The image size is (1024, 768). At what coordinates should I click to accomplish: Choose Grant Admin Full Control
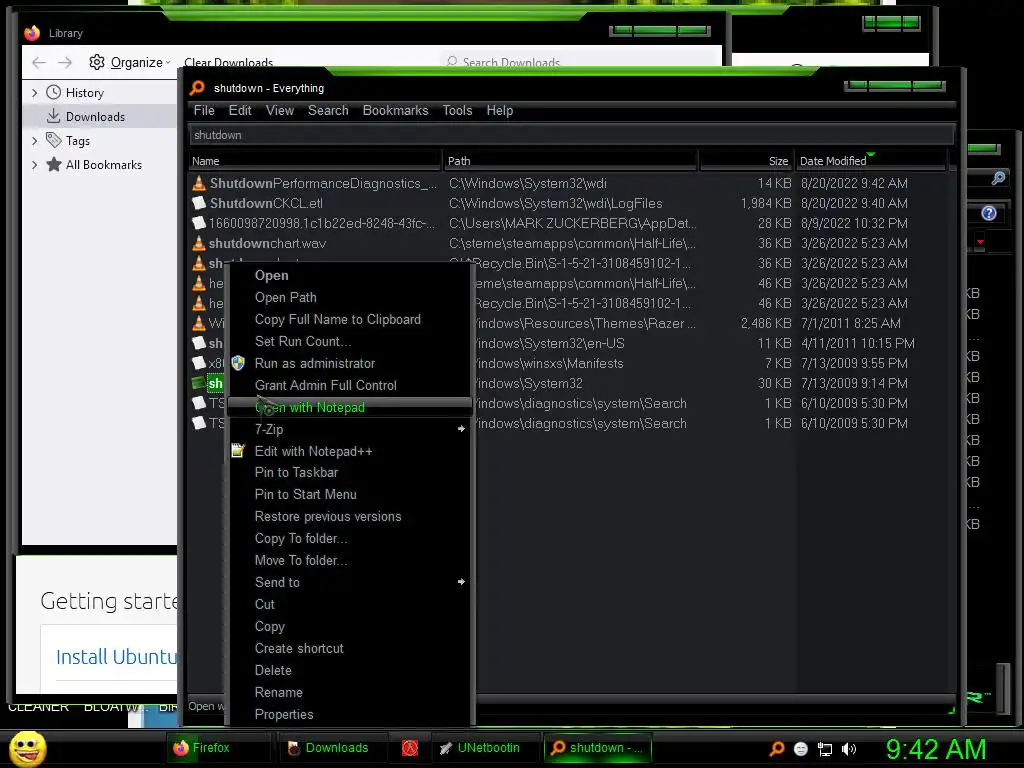click(349, 385)
